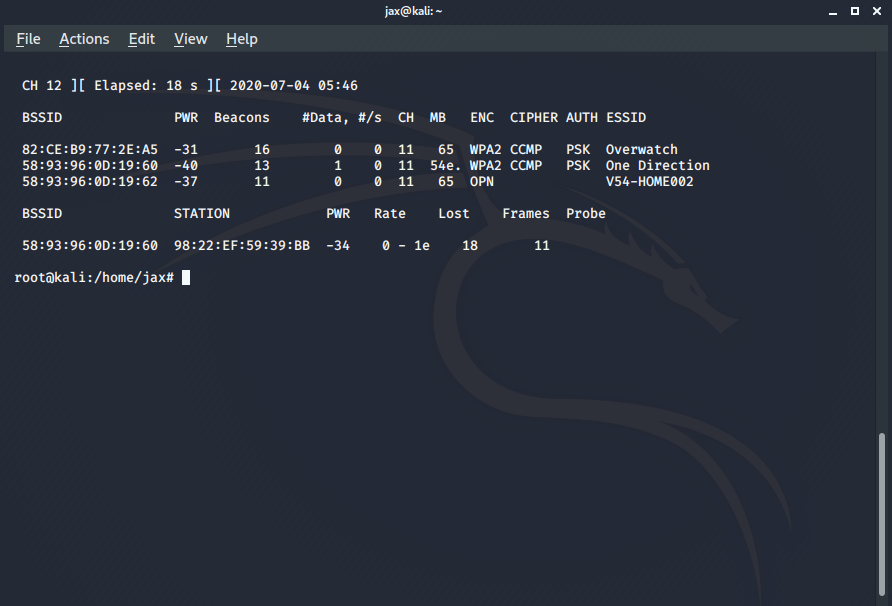Open the Edit menu
This screenshot has height=606, width=892.
pyautogui.click(x=141, y=39)
